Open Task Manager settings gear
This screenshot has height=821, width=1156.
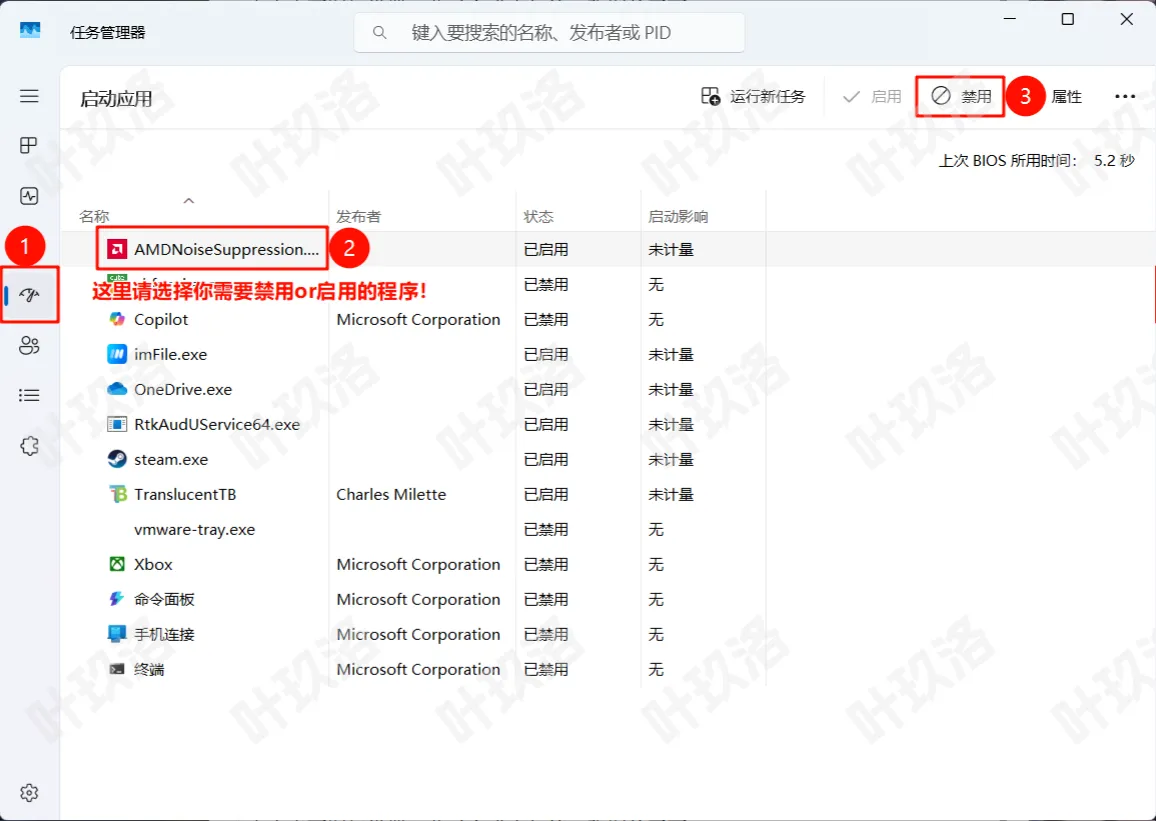pyautogui.click(x=29, y=793)
